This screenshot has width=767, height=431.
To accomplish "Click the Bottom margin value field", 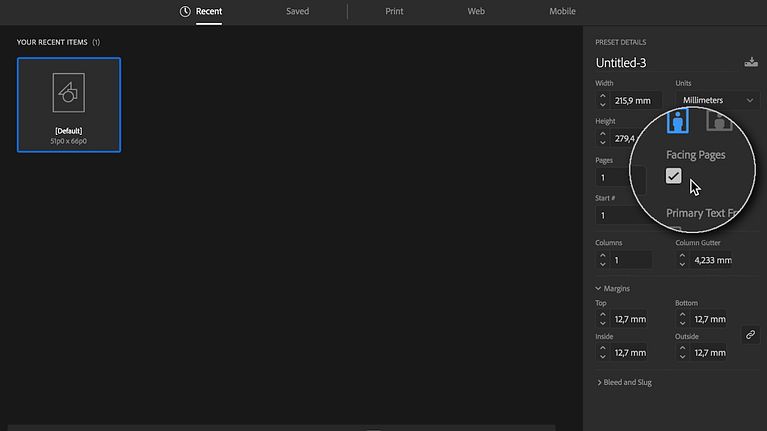I will click(708, 319).
